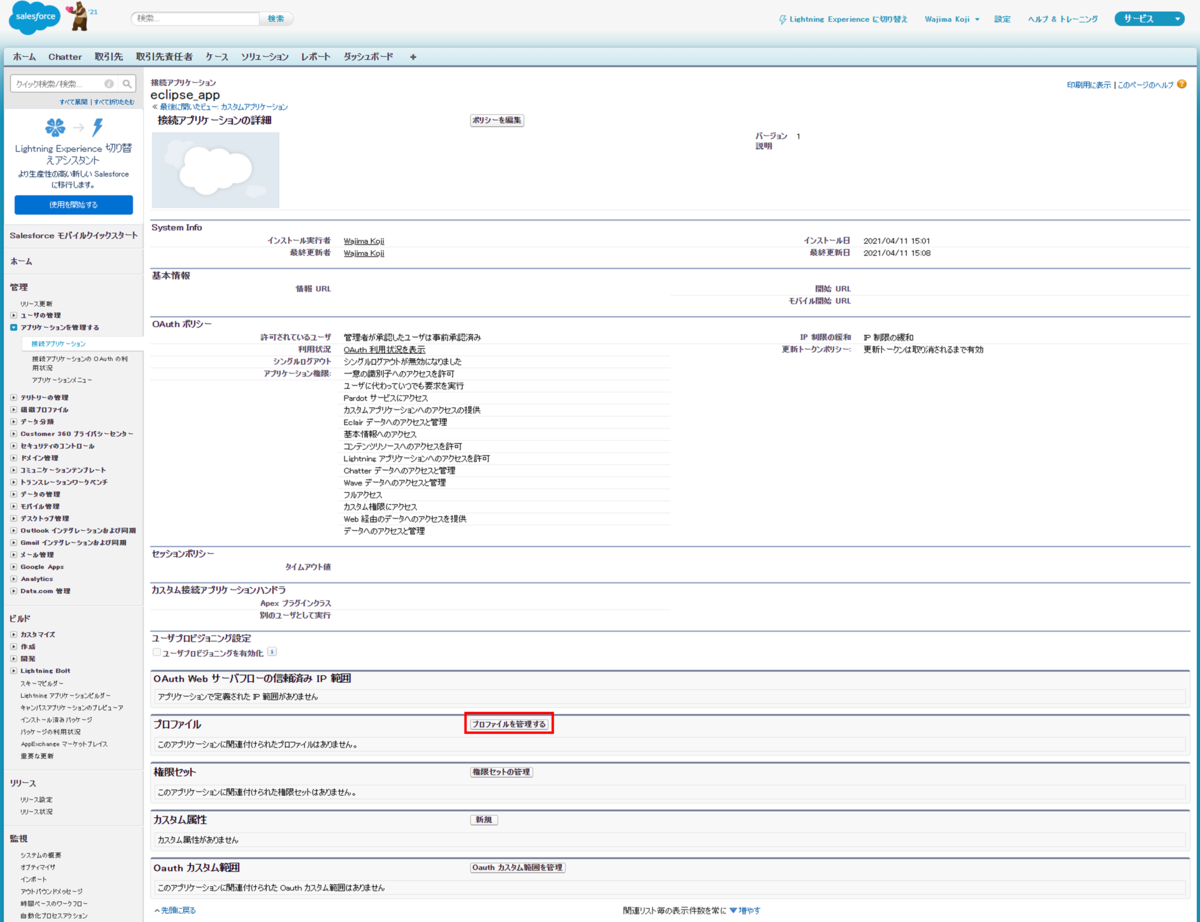Expand 開発 under ビルド
The width and height of the screenshot is (1200, 922).
tap(13, 658)
